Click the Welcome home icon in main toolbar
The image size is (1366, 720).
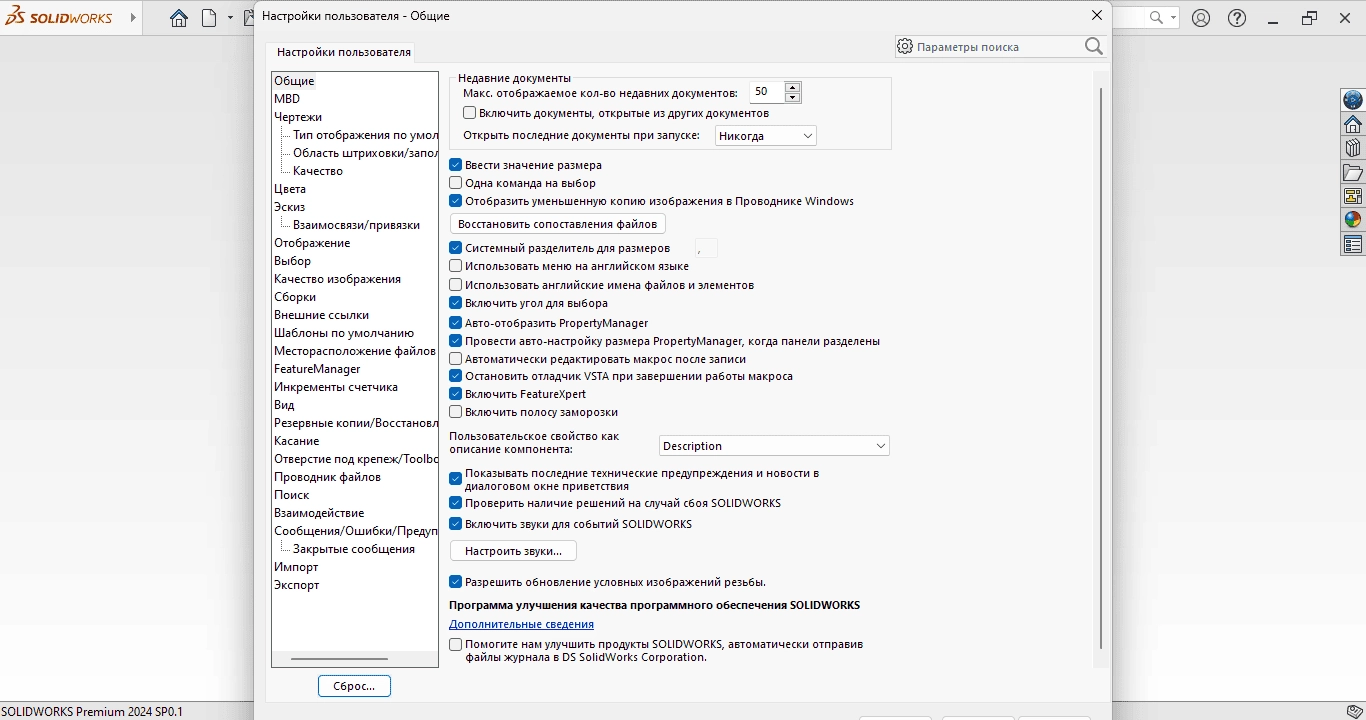pos(179,18)
